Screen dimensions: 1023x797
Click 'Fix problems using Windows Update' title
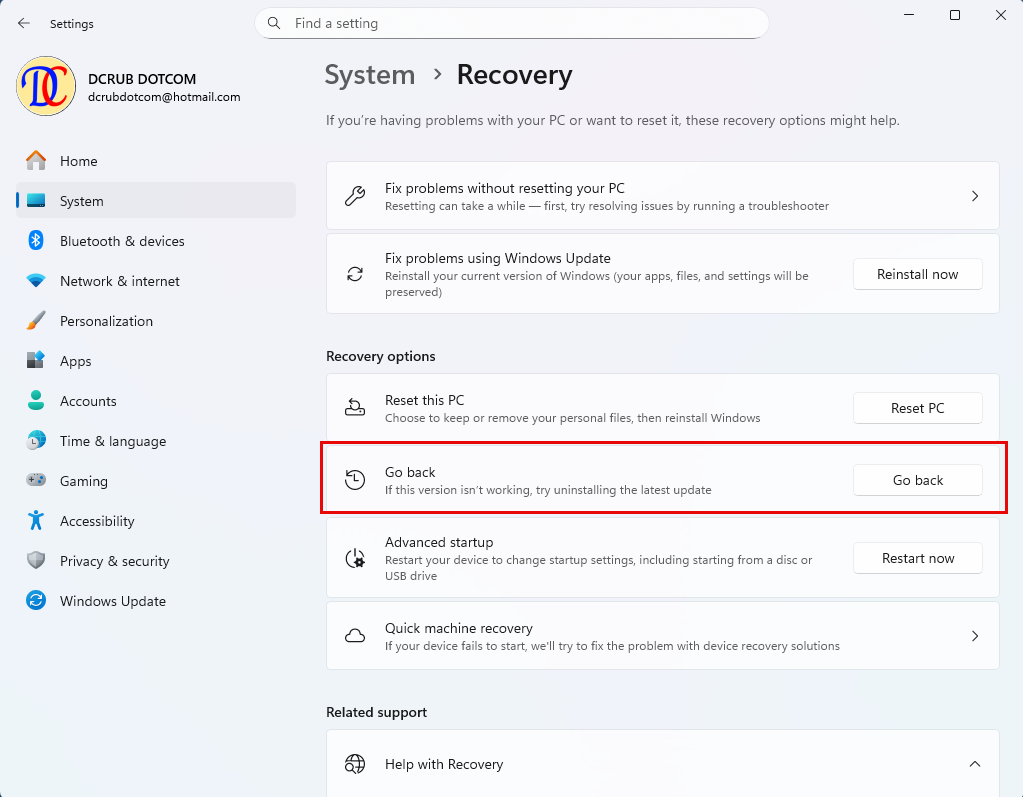click(x=498, y=258)
